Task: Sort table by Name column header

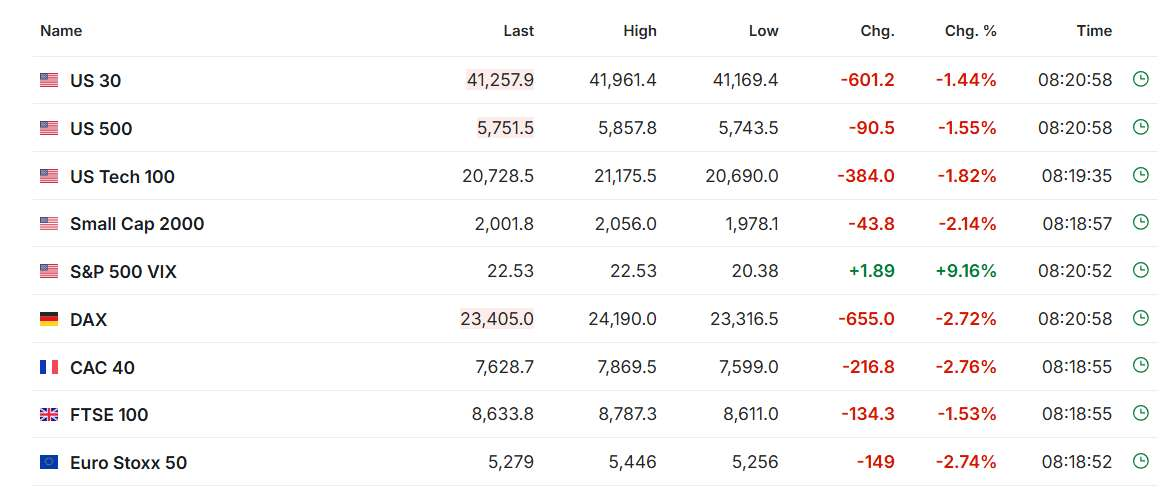Action: click(x=61, y=31)
